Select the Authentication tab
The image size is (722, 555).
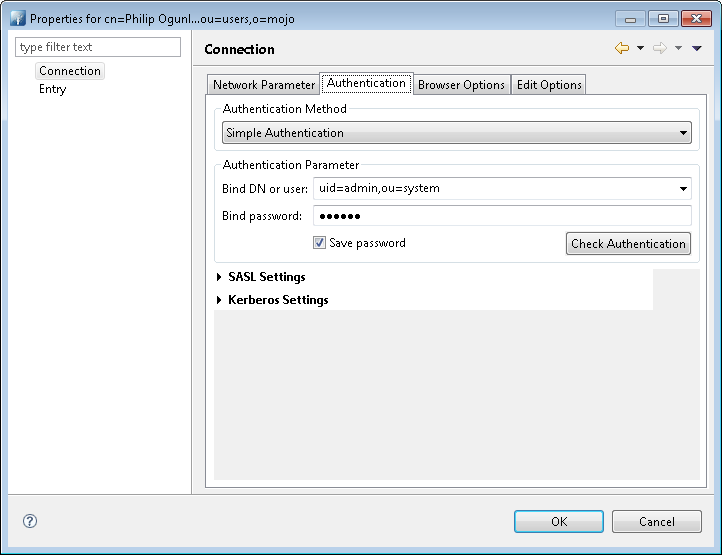[366, 83]
